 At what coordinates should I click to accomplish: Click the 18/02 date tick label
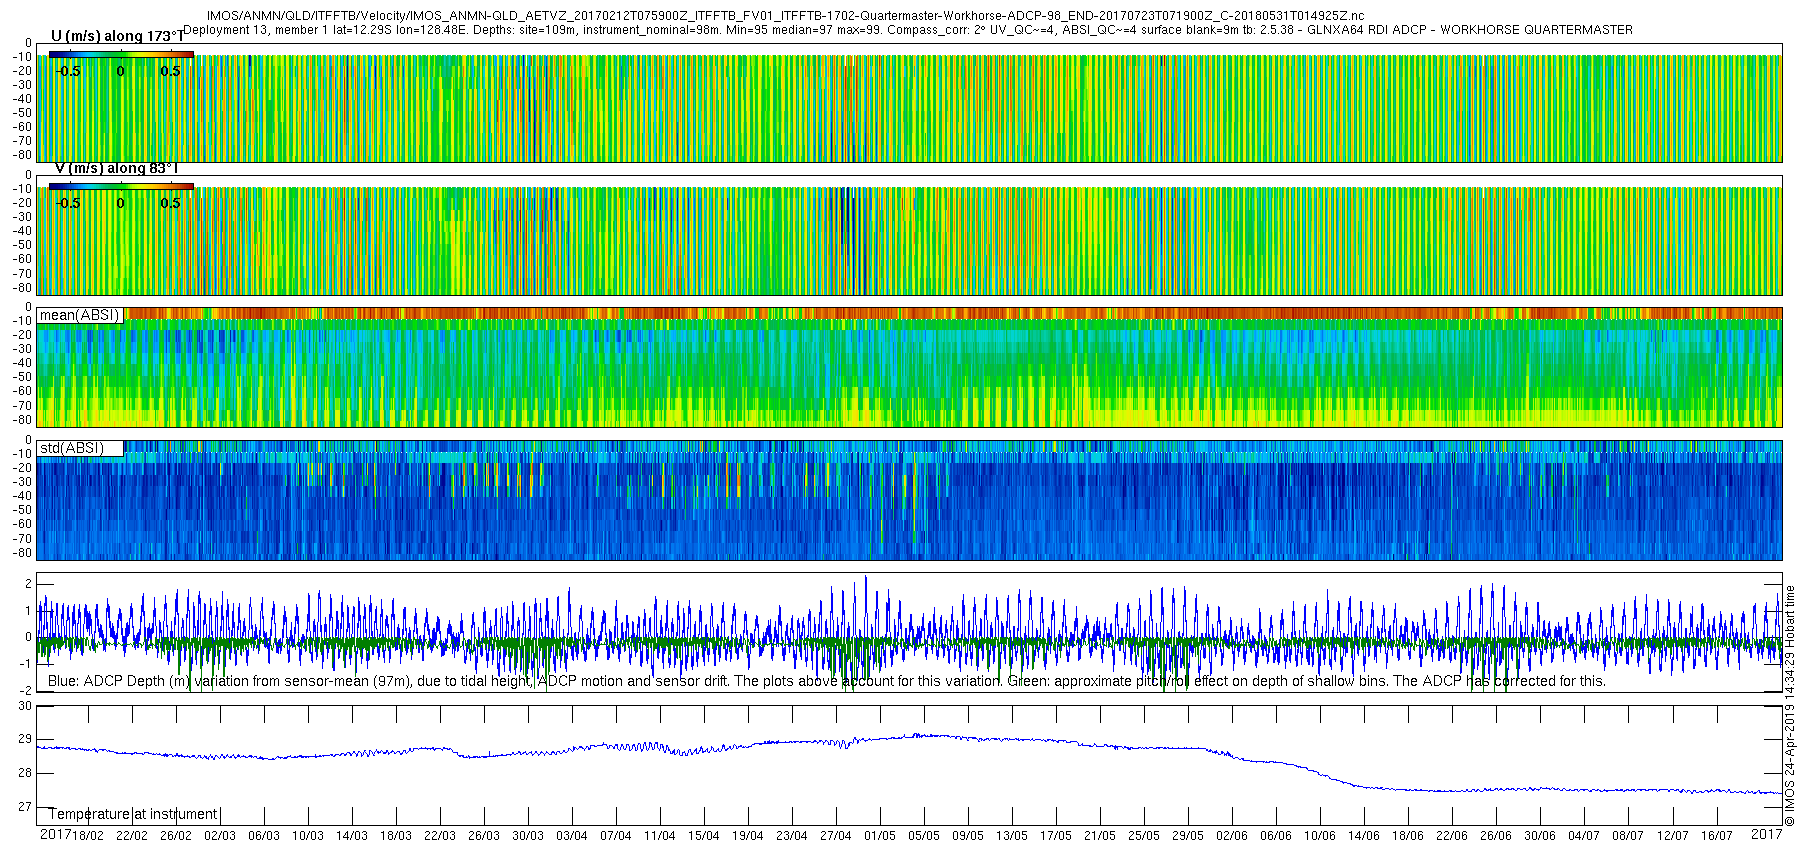tap(88, 836)
